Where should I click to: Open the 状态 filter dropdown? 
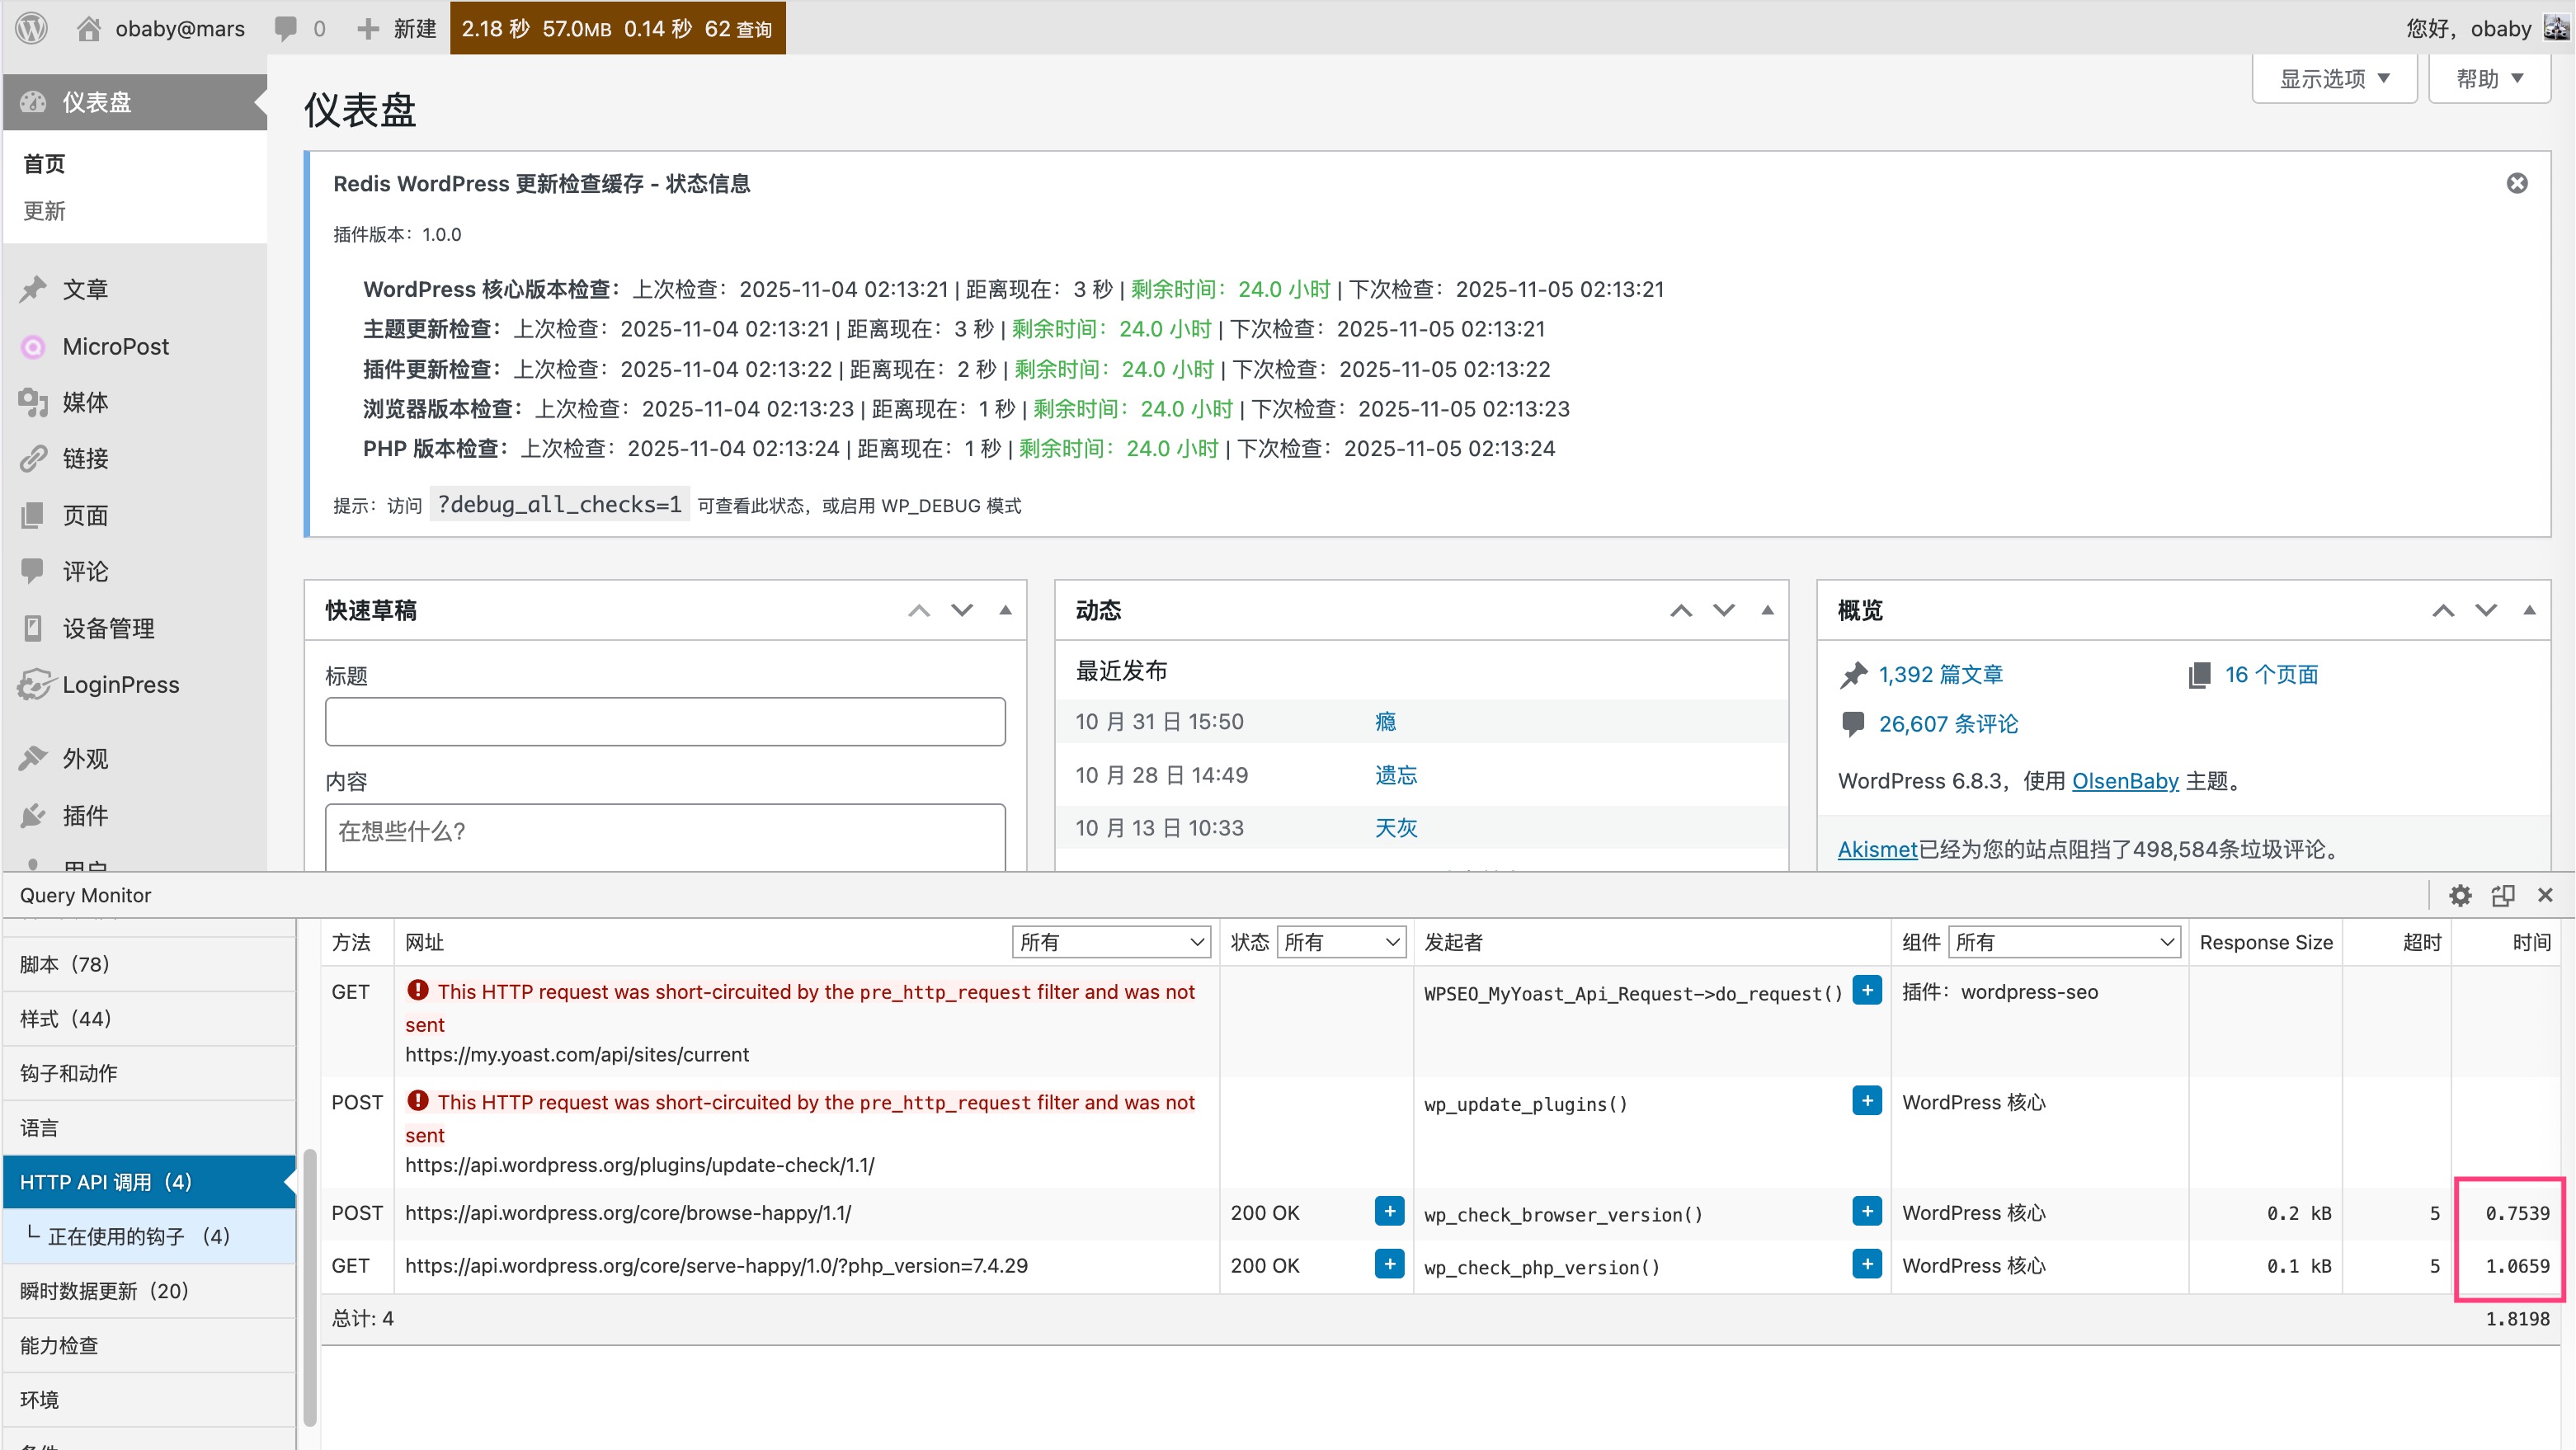tap(1340, 942)
